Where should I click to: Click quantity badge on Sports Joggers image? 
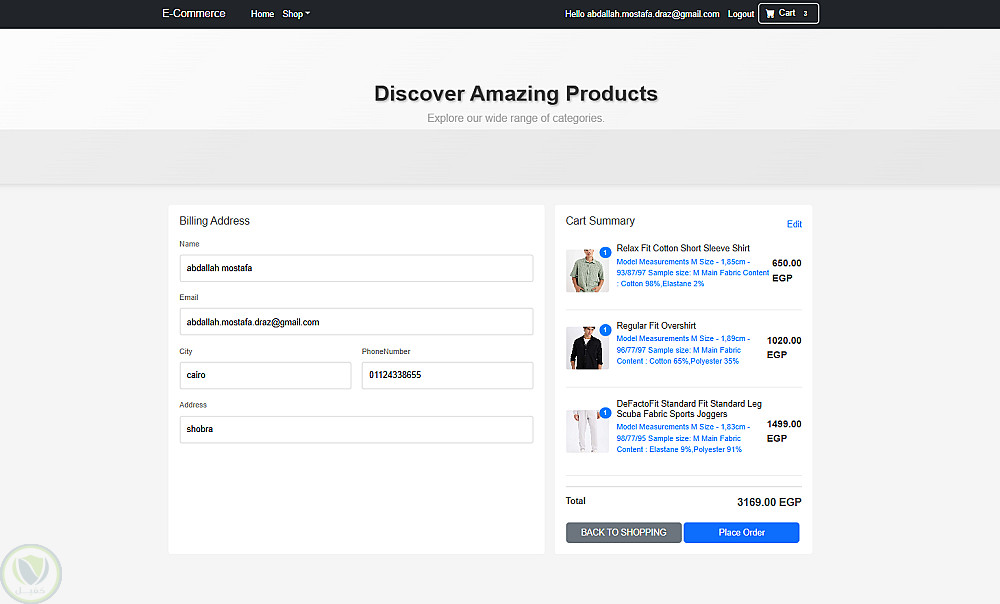[605, 412]
